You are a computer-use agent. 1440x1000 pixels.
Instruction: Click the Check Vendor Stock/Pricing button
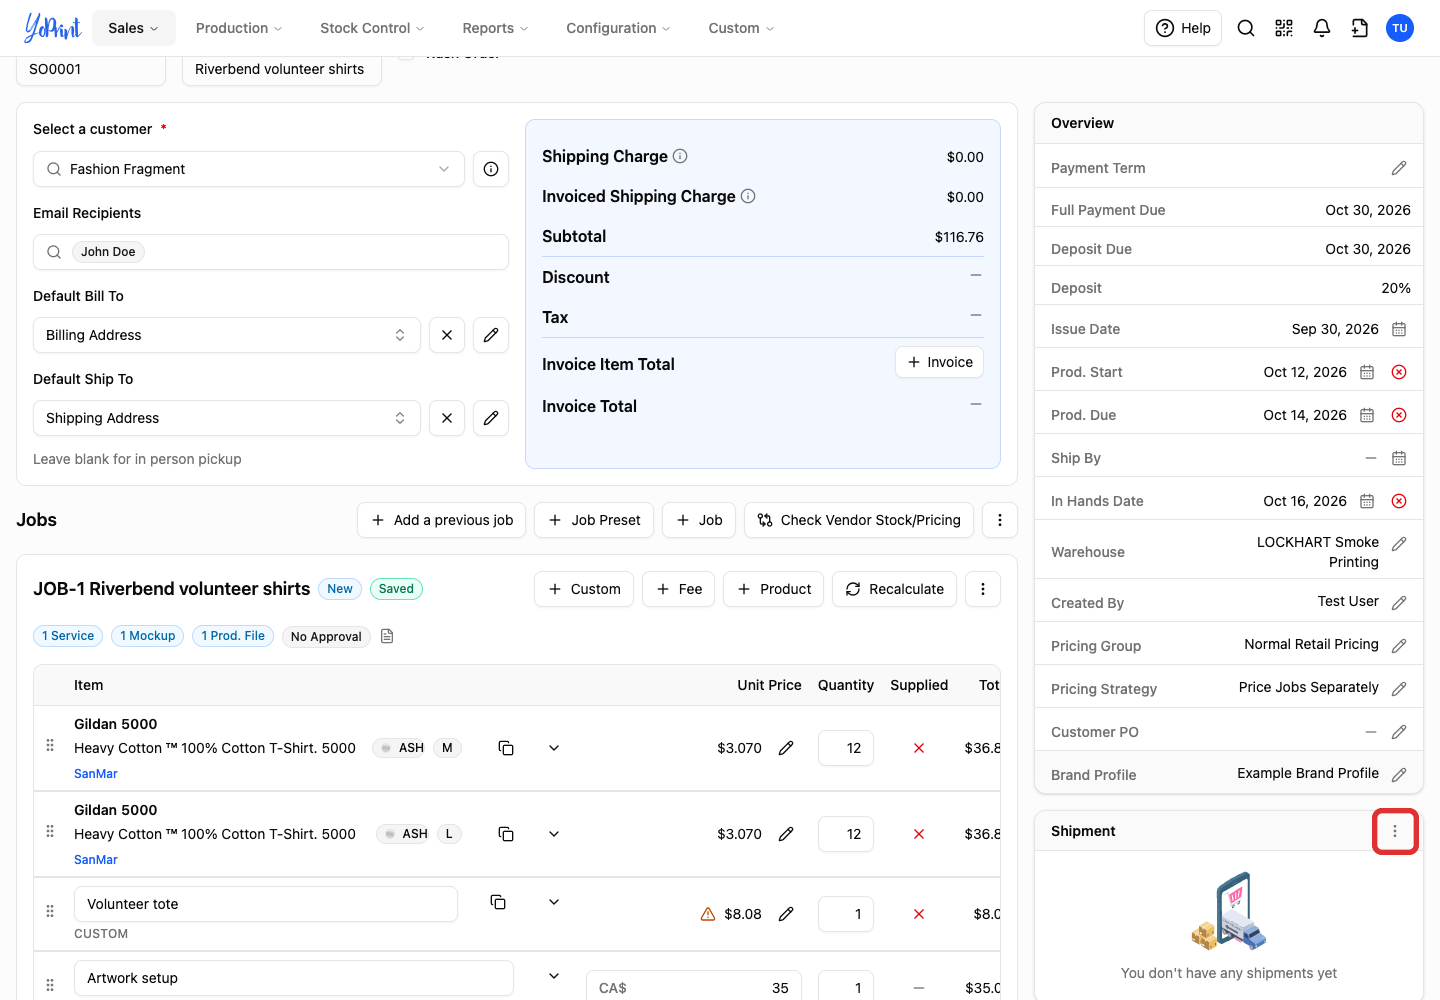tap(859, 520)
